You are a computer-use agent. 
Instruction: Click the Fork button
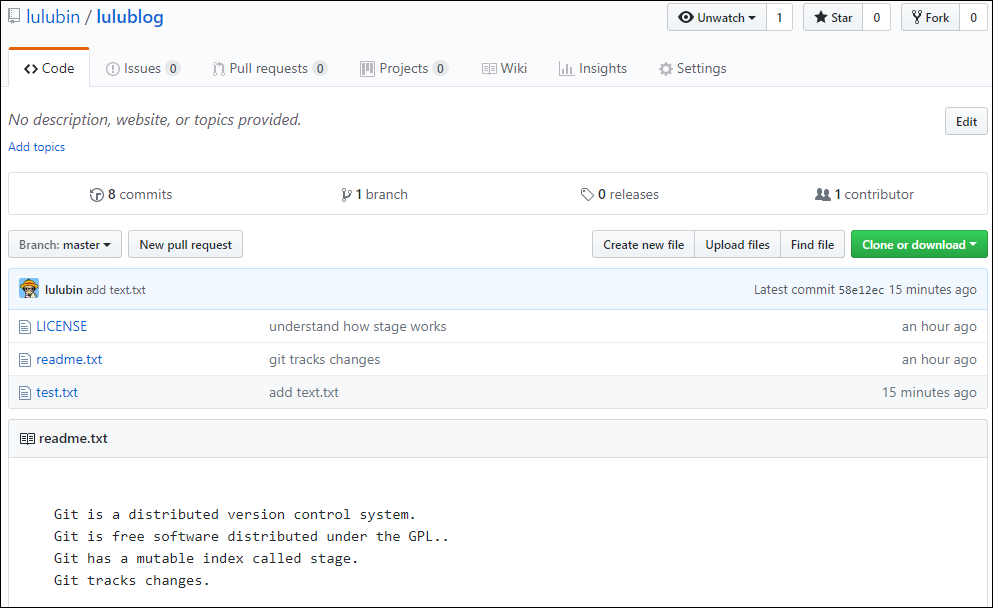coord(930,18)
